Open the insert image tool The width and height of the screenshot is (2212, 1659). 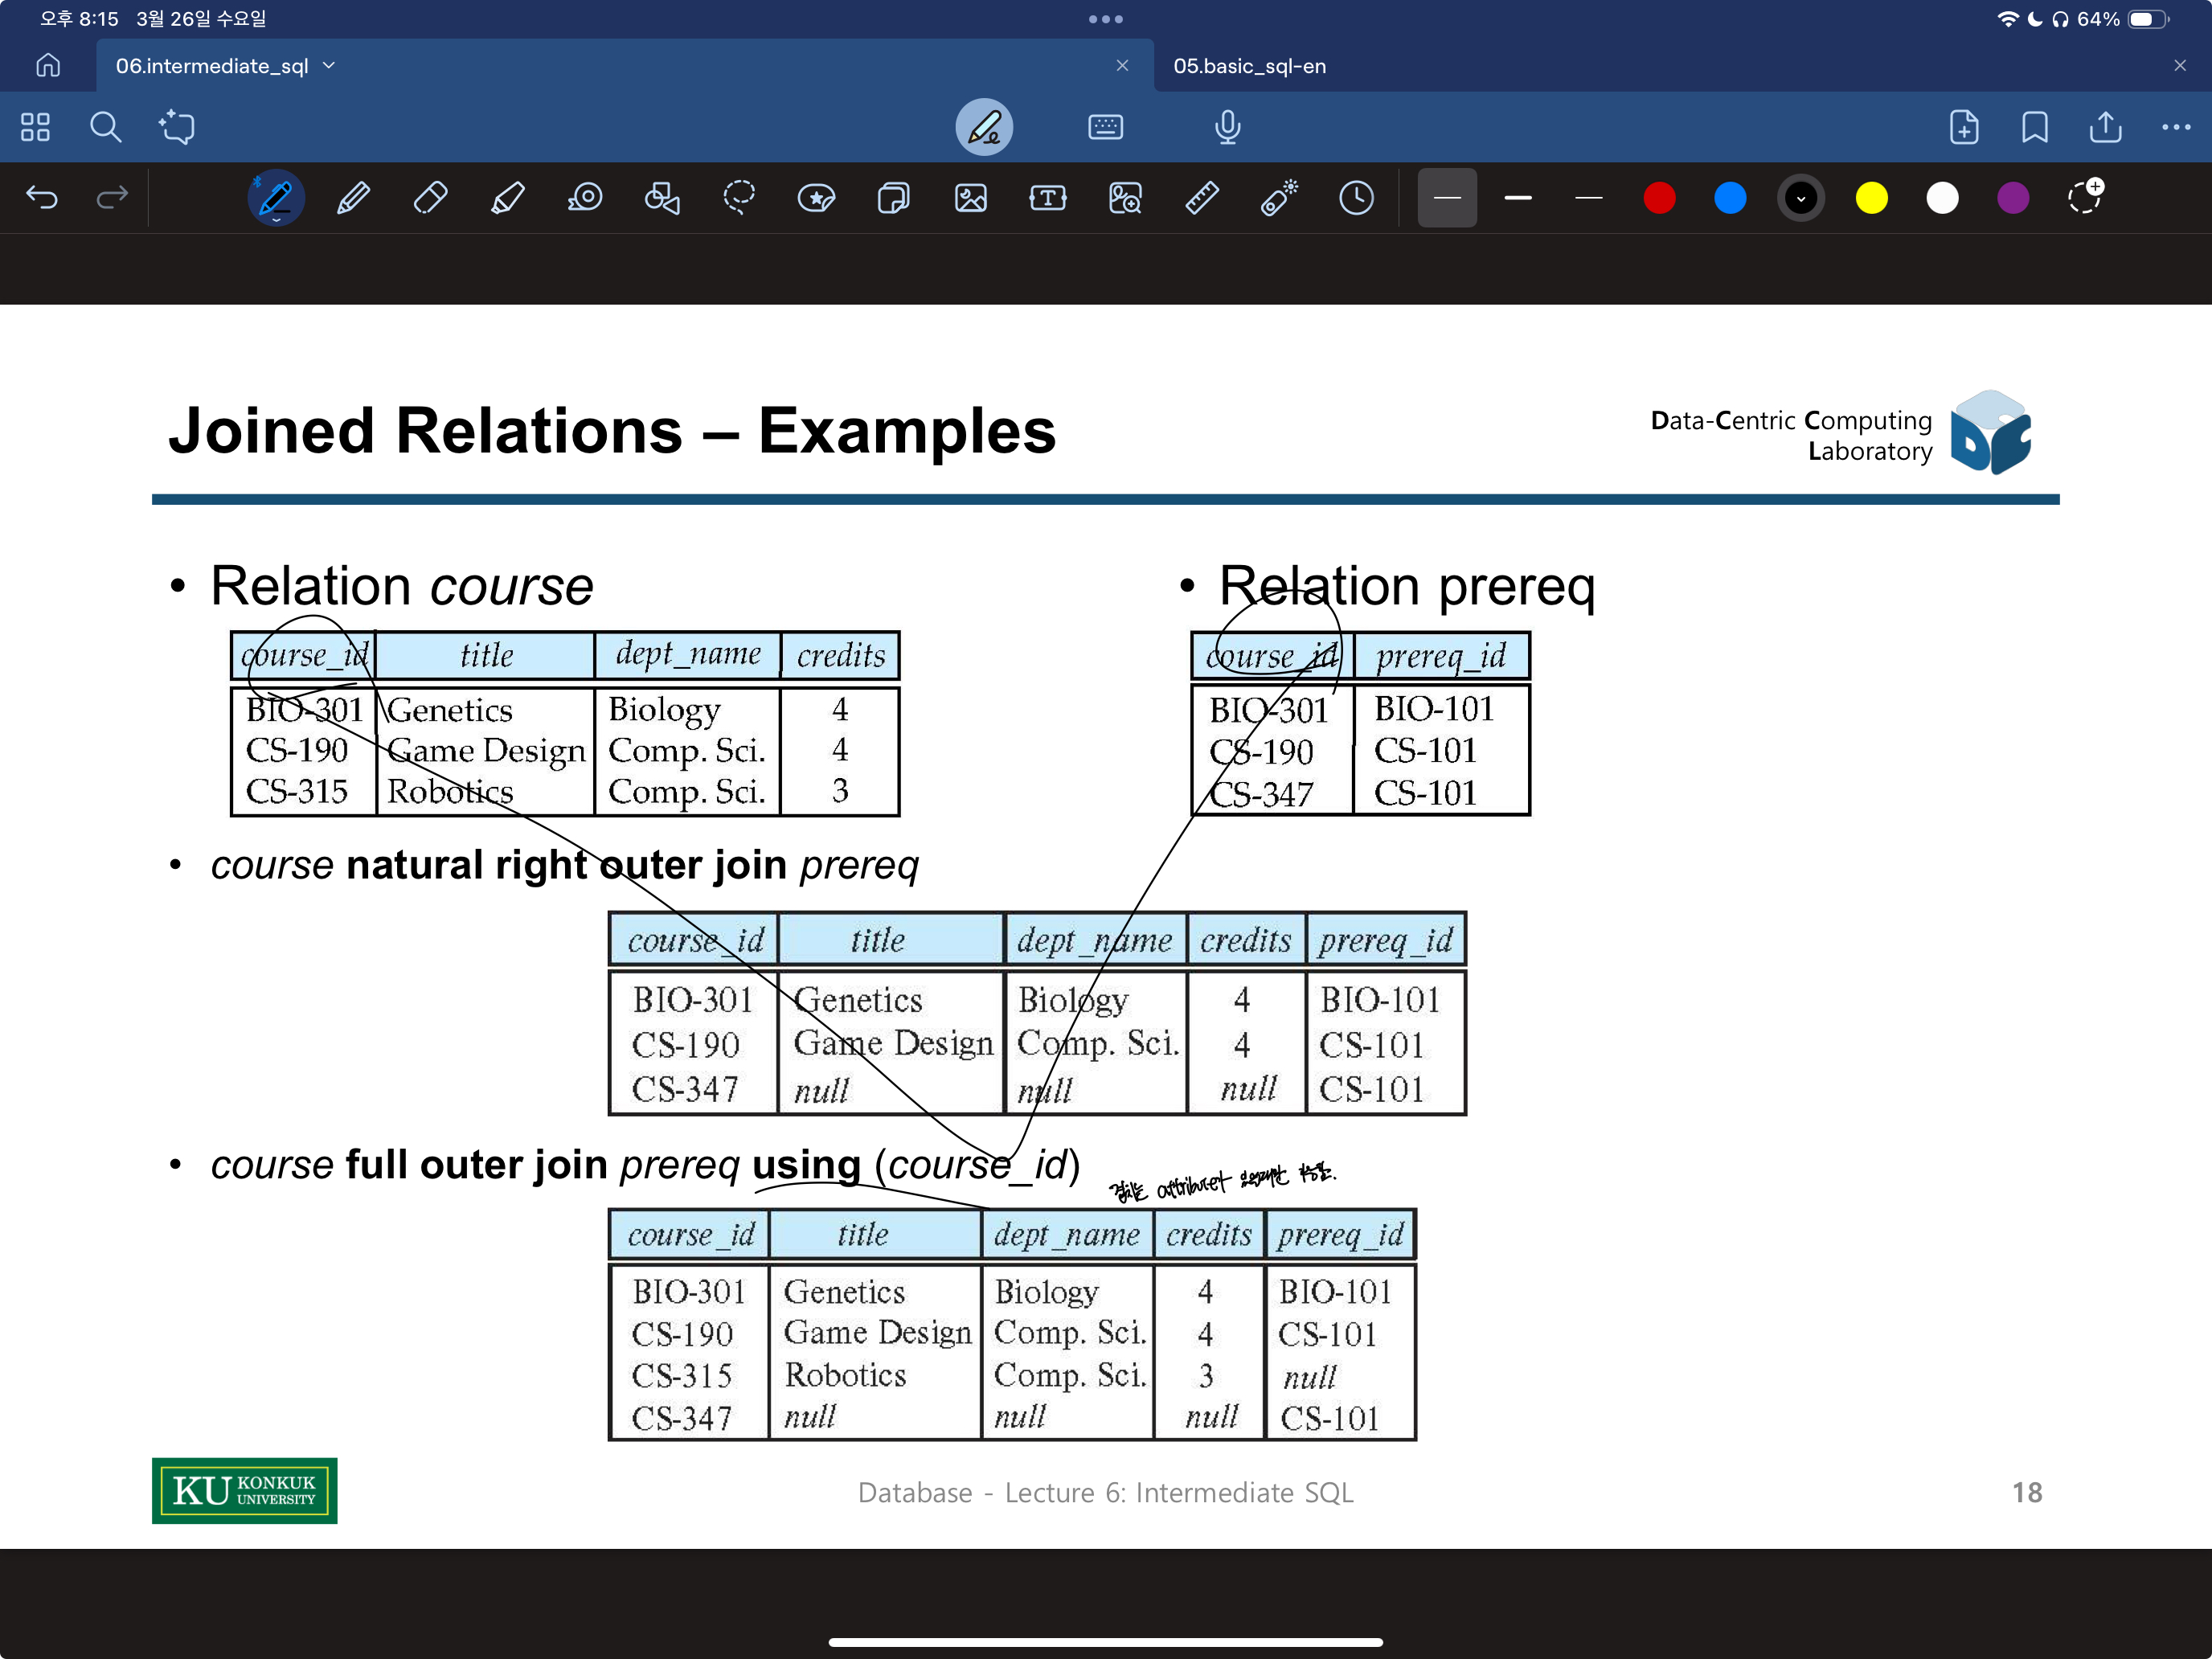[970, 198]
